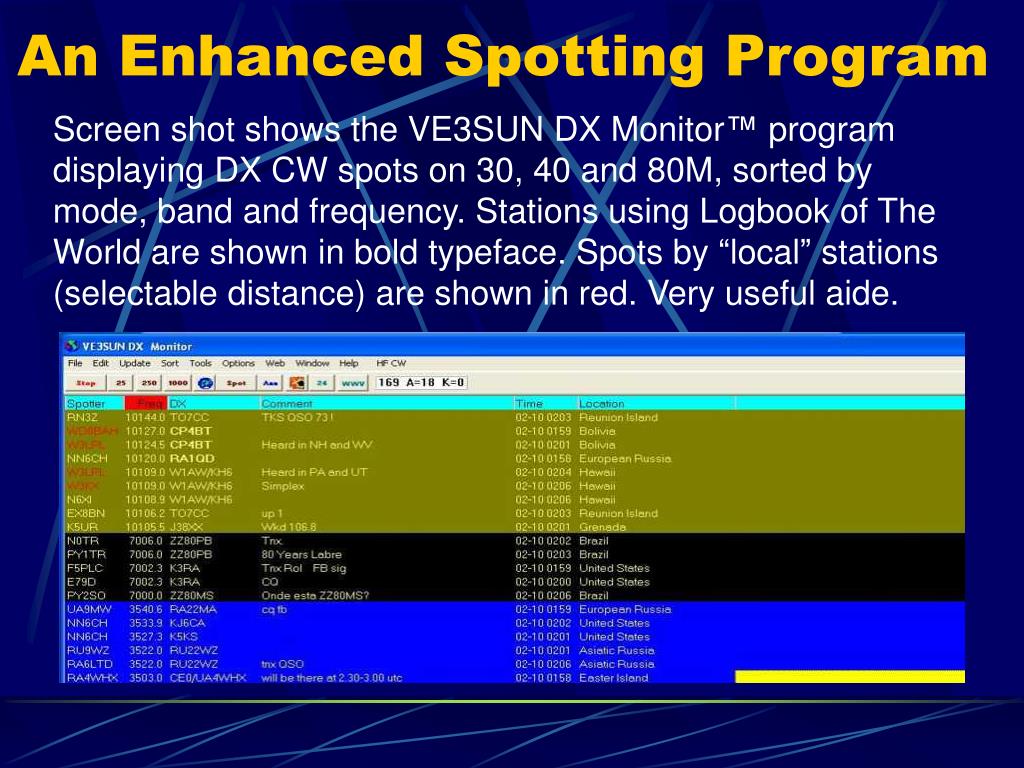Viewport: 1024px width, 768px height.
Task: Open the Window menu
Action: (312, 363)
